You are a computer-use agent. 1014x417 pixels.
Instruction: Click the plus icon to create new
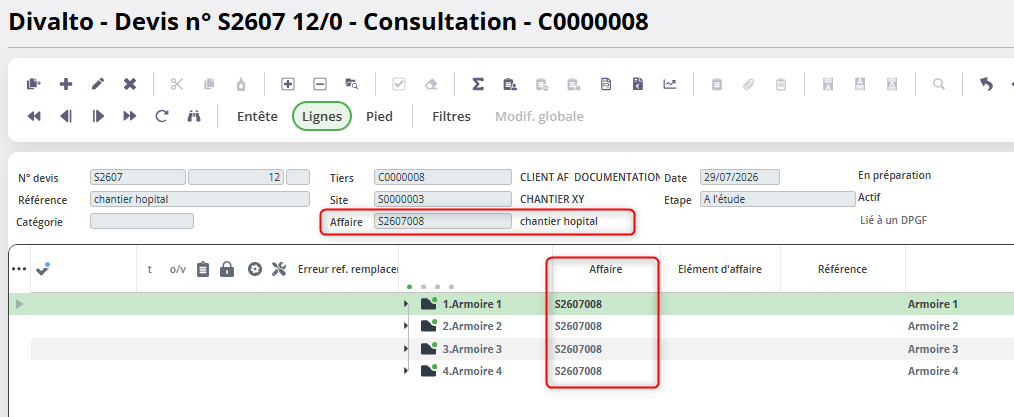coord(66,84)
